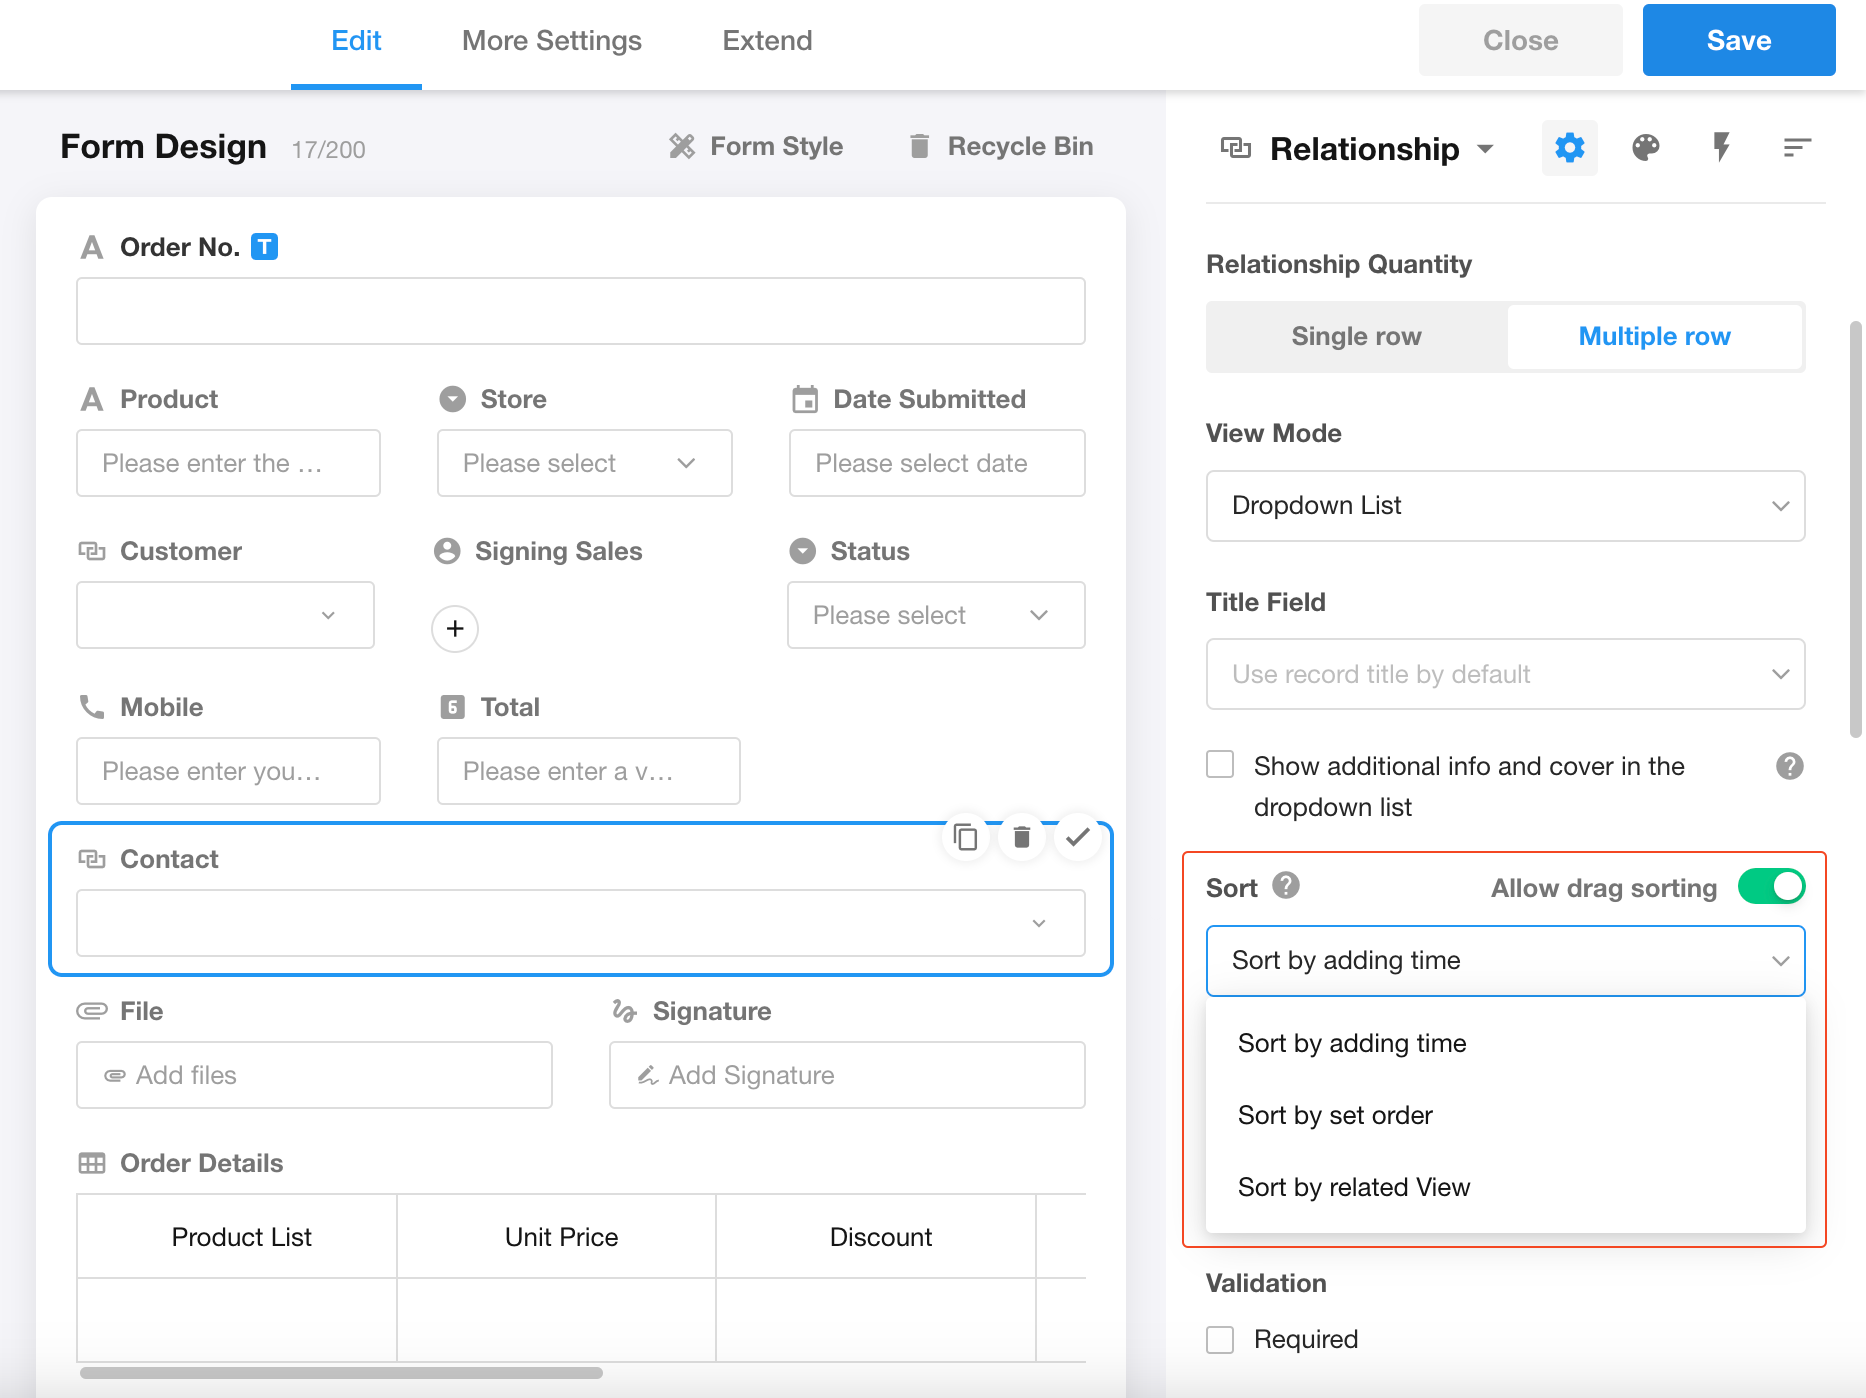Click the Customer relationship icon
Image resolution: width=1866 pixels, height=1398 pixels.
pos(92,551)
